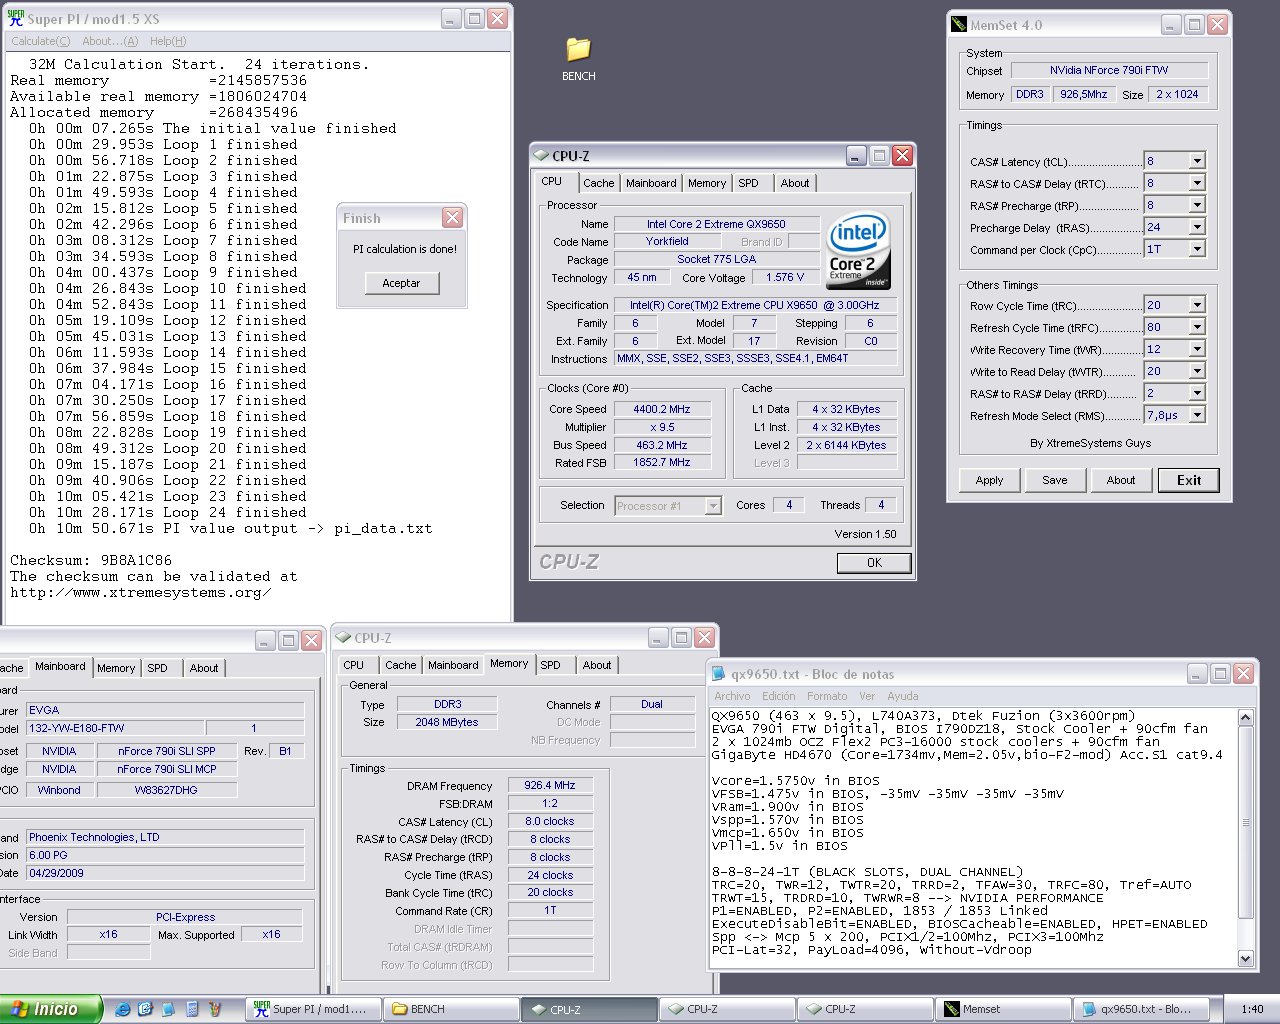Click the Checksum: 9B8A1C86 line in Super PI

(x=91, y=560)
